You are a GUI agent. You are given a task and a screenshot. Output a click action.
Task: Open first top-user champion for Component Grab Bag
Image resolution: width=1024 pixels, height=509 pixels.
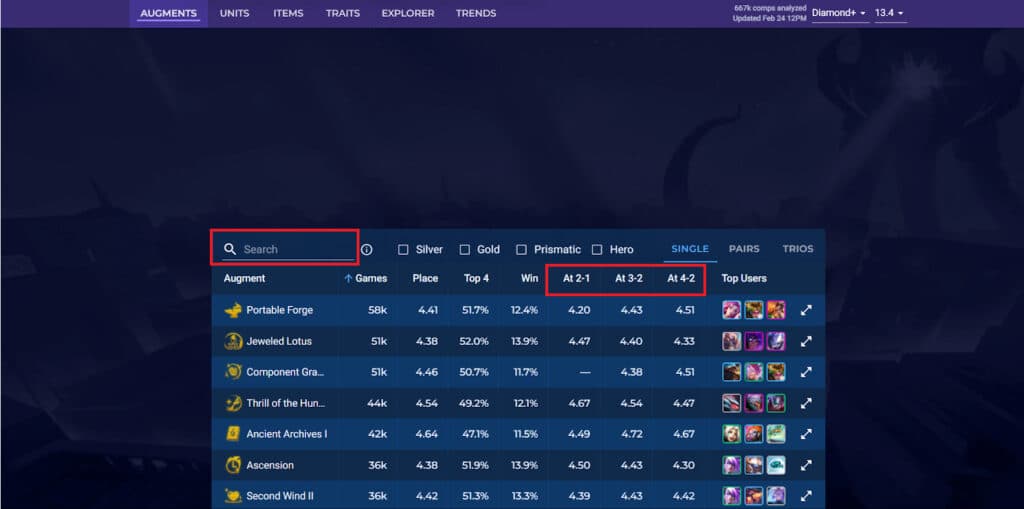[731, 372]
